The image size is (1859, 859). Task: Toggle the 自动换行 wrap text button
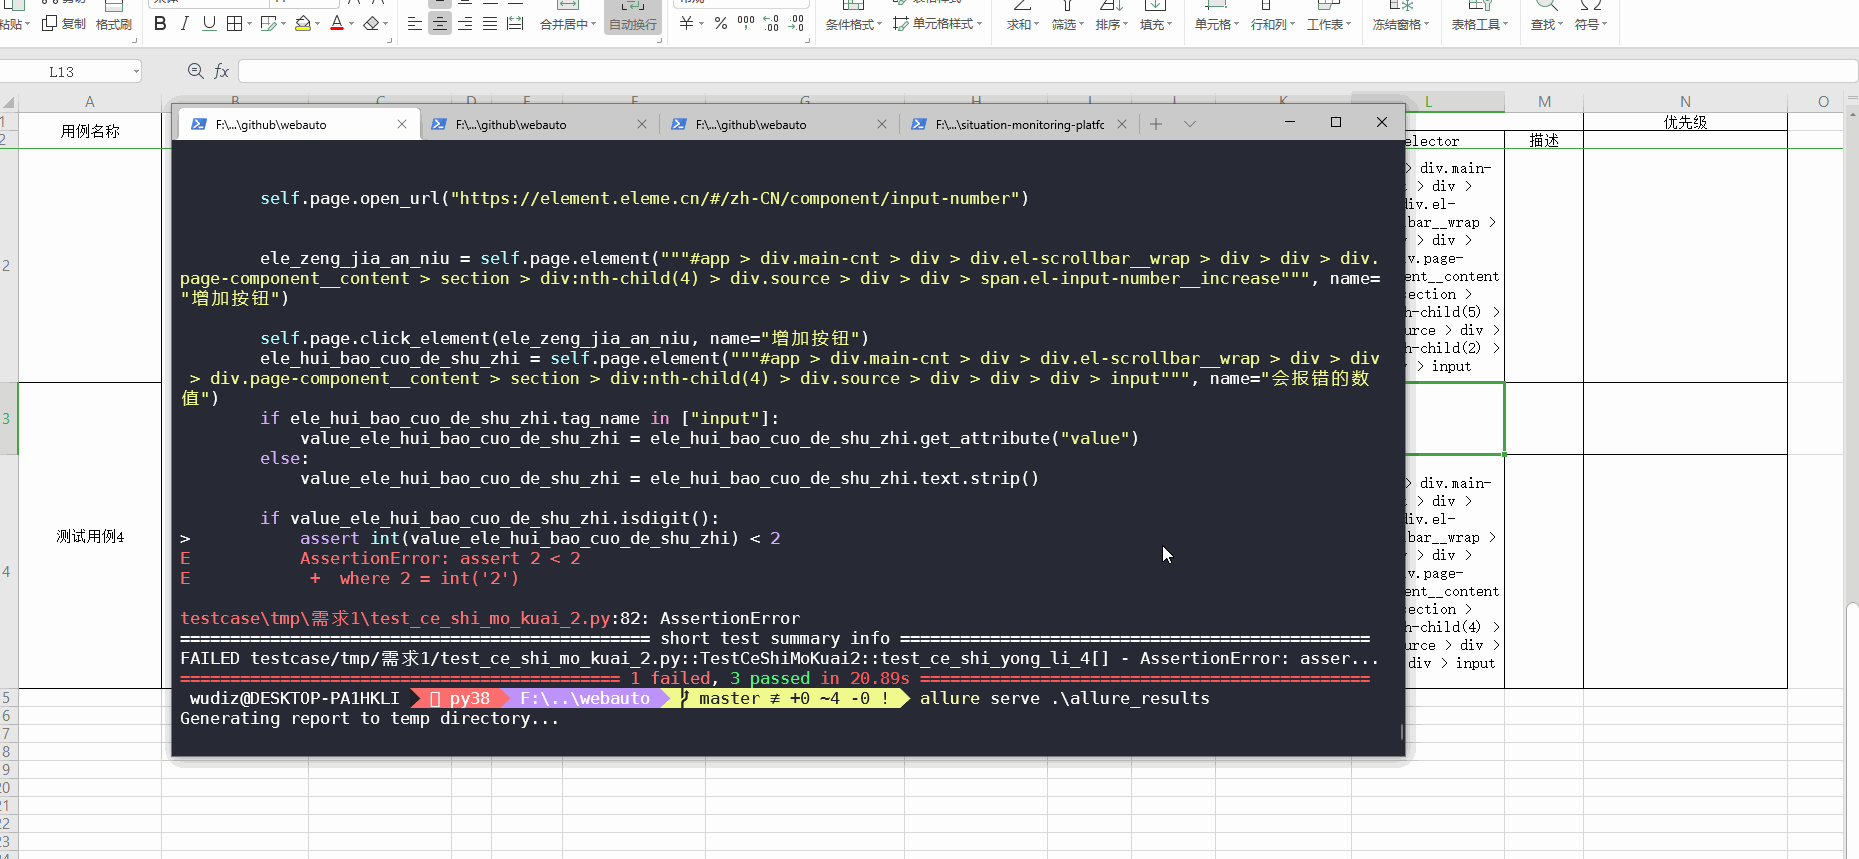633,18
